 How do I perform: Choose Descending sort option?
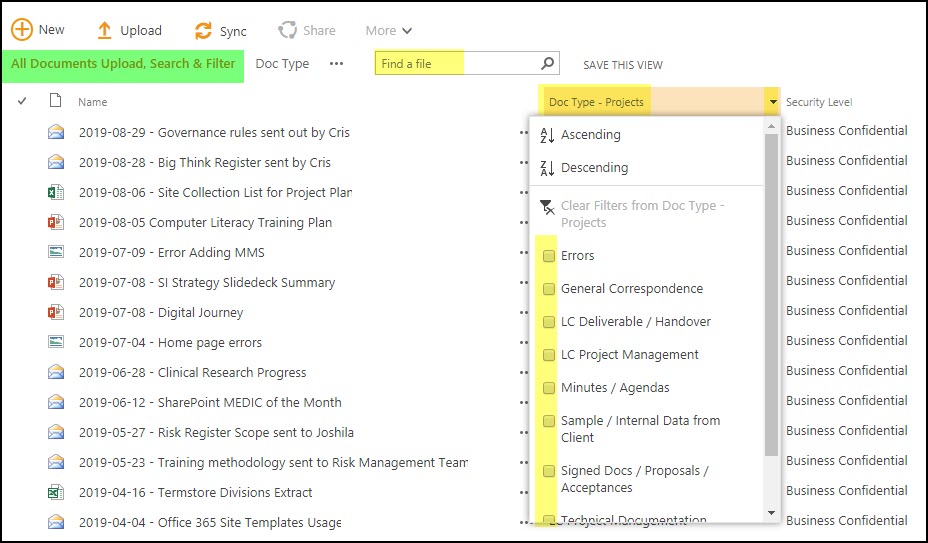pos(594,168)
